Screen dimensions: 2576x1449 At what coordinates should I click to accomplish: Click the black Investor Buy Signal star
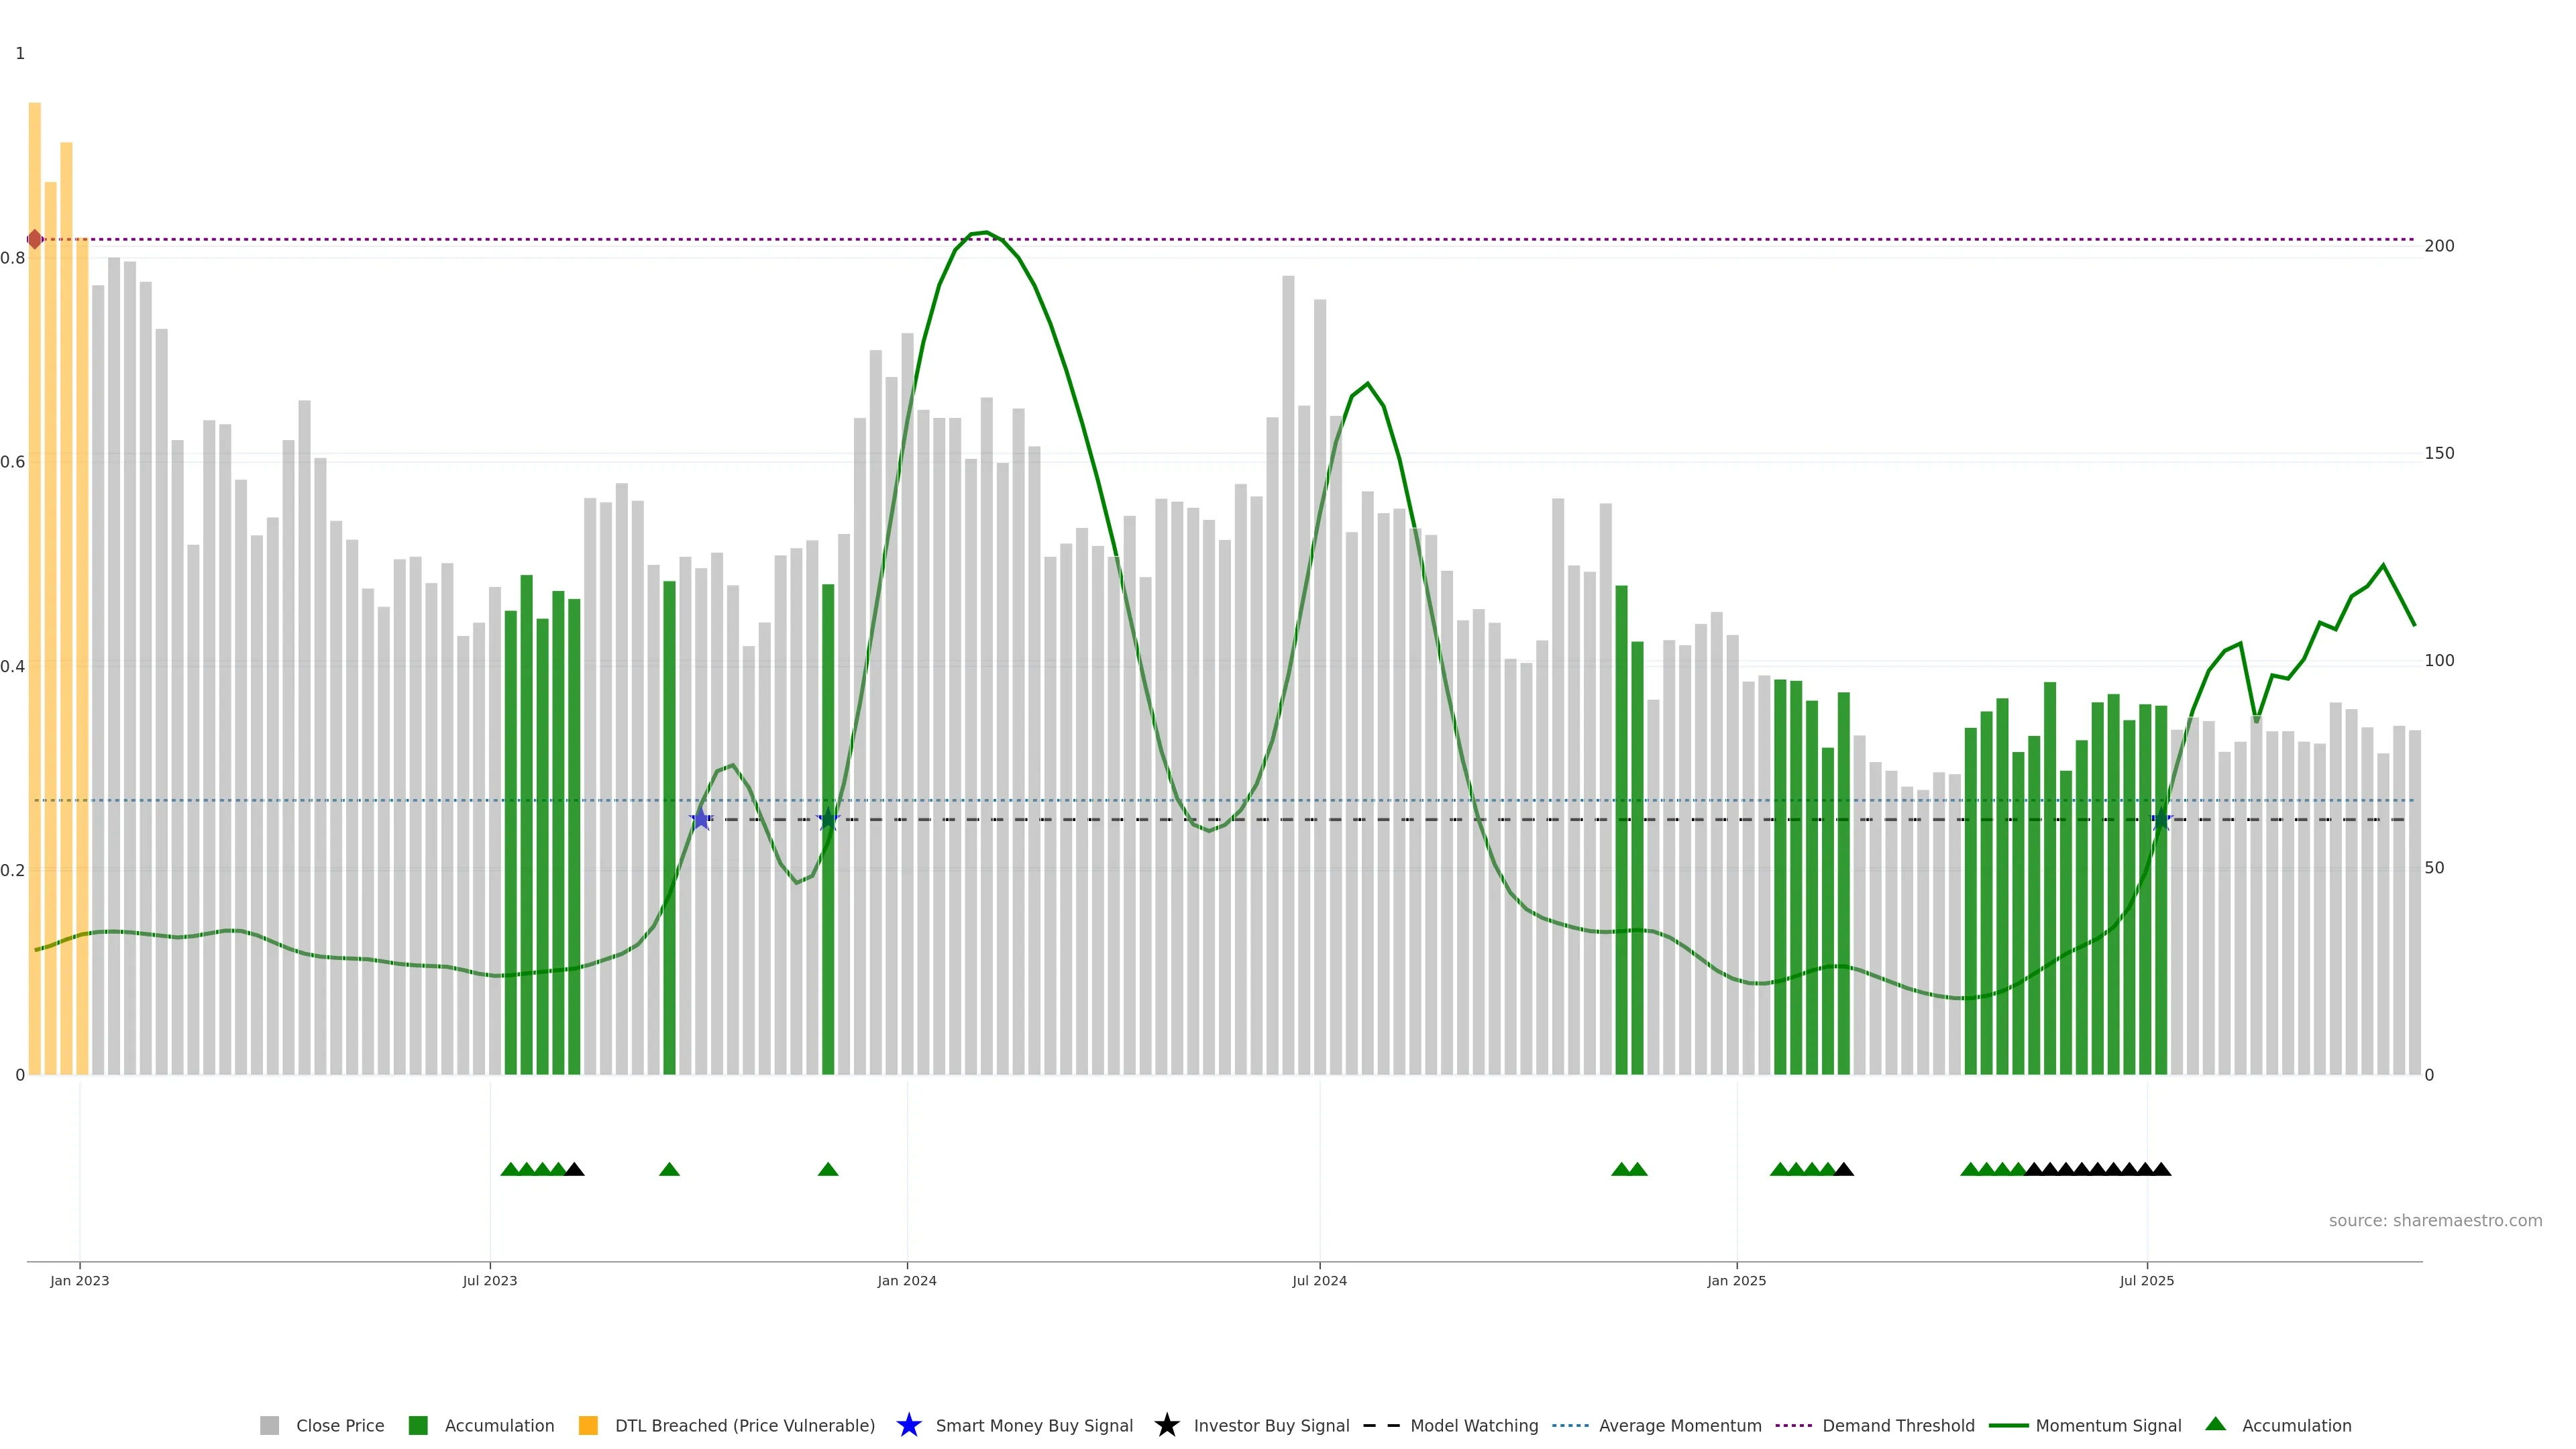tap(1166, 1425)
